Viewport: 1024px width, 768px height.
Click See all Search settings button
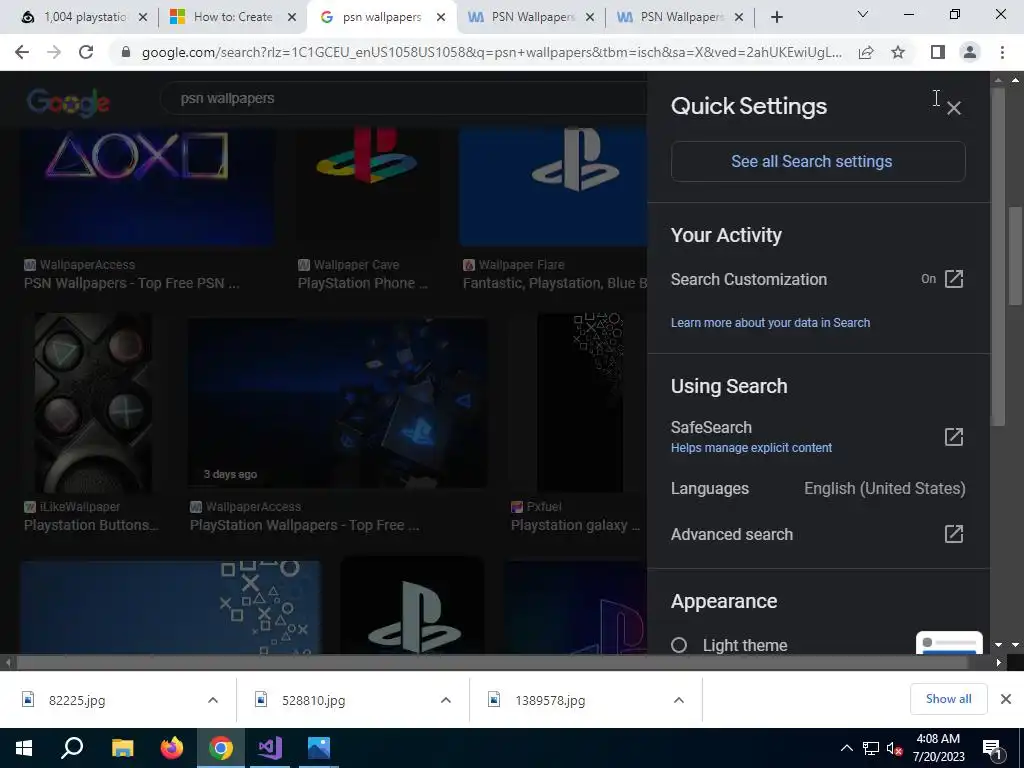point(818,161)
